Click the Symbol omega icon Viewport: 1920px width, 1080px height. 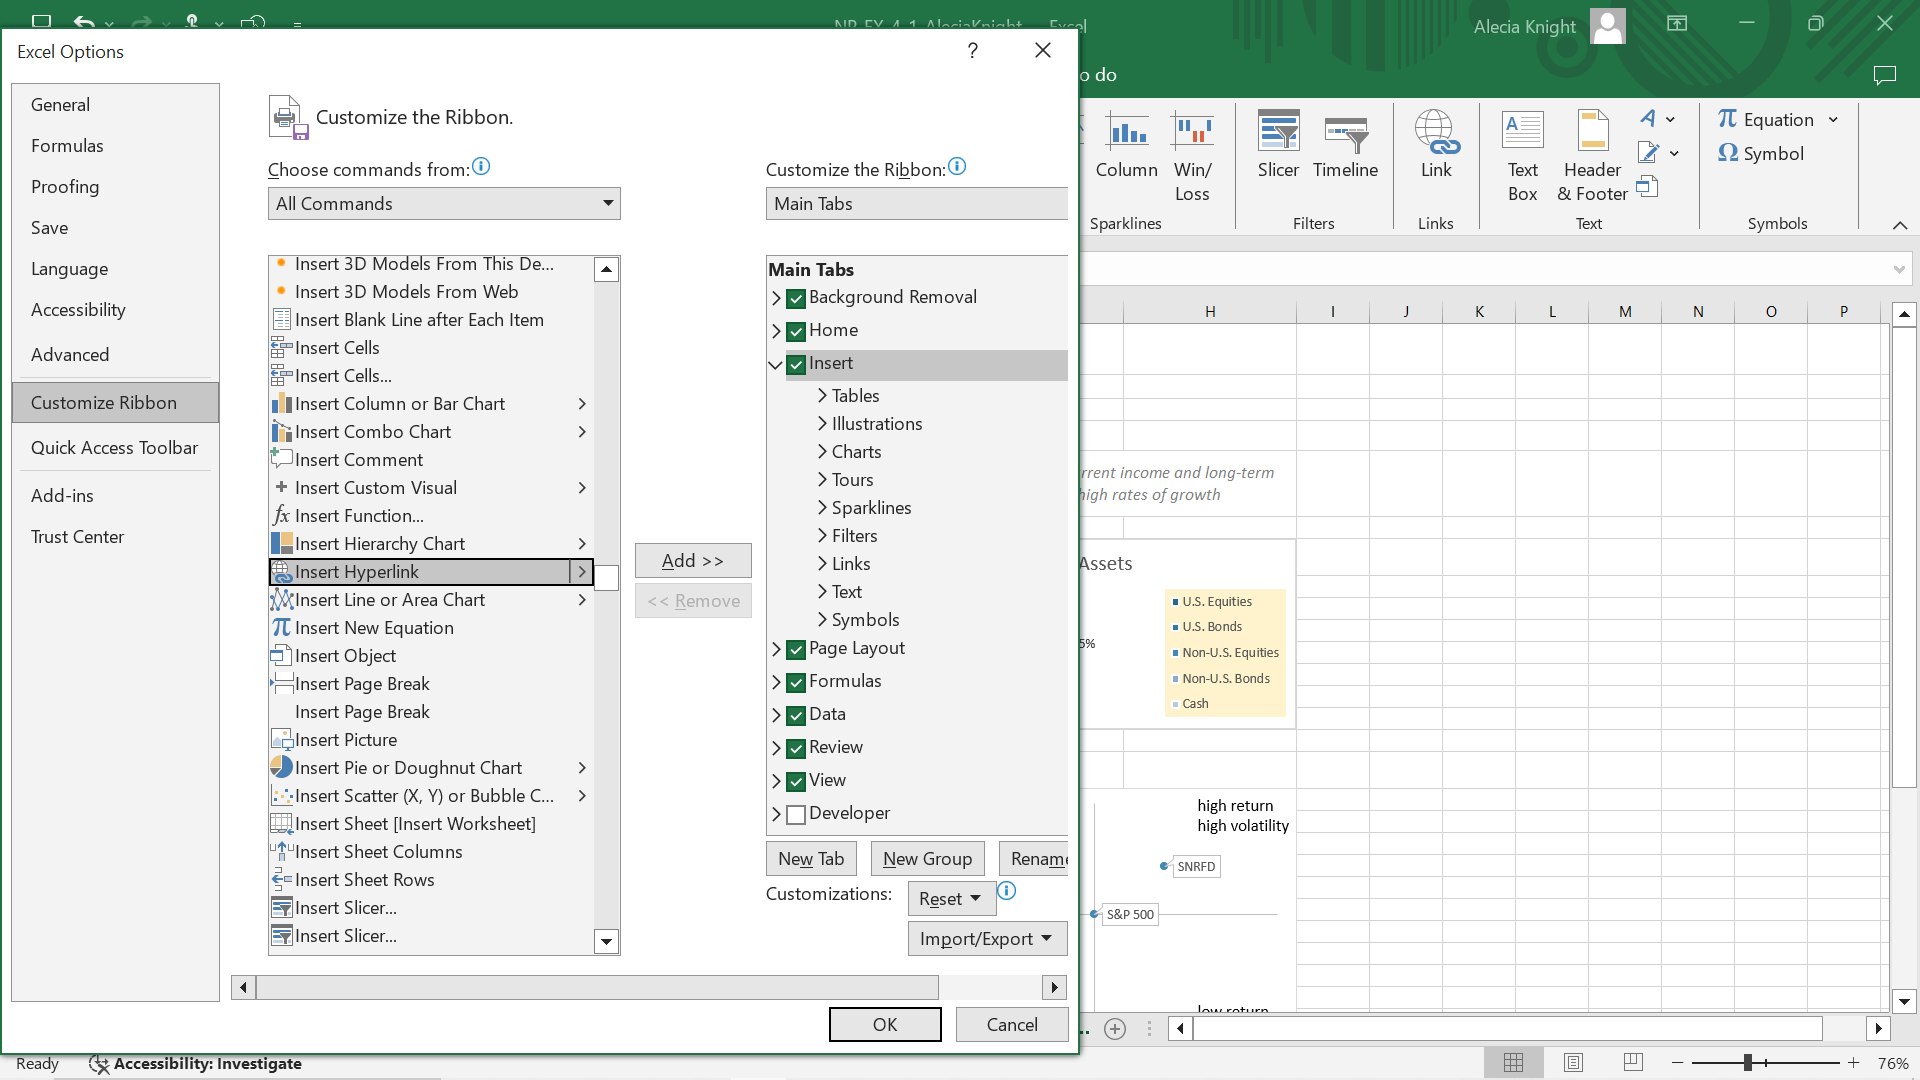pyautogui.click(x=1728, y=153)
